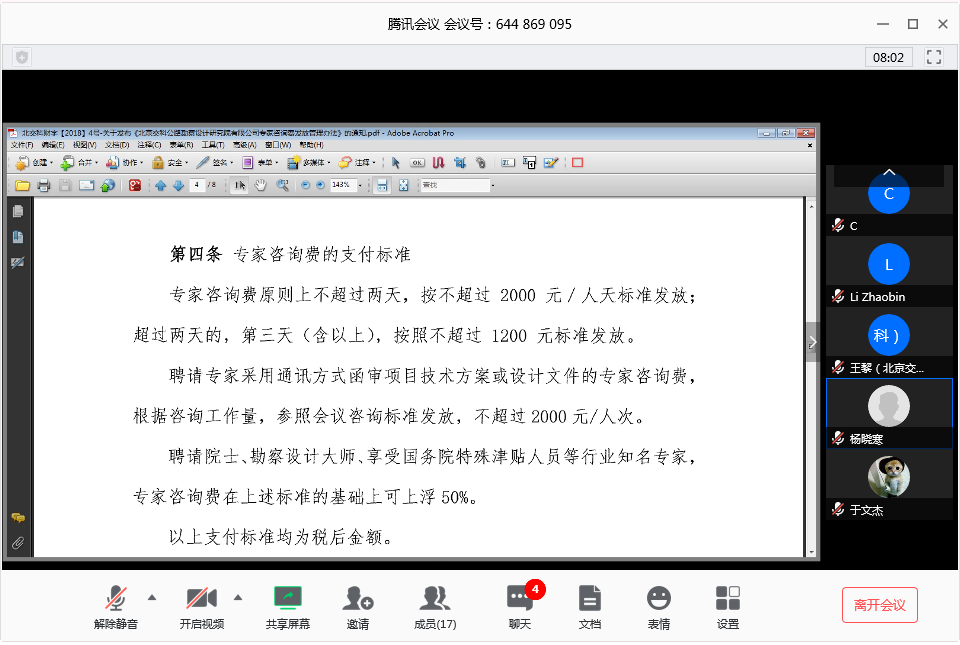Zoom in with plus button
Viewport: 960px width, 645px height.
pyautogui.click(x=320, y=185)
